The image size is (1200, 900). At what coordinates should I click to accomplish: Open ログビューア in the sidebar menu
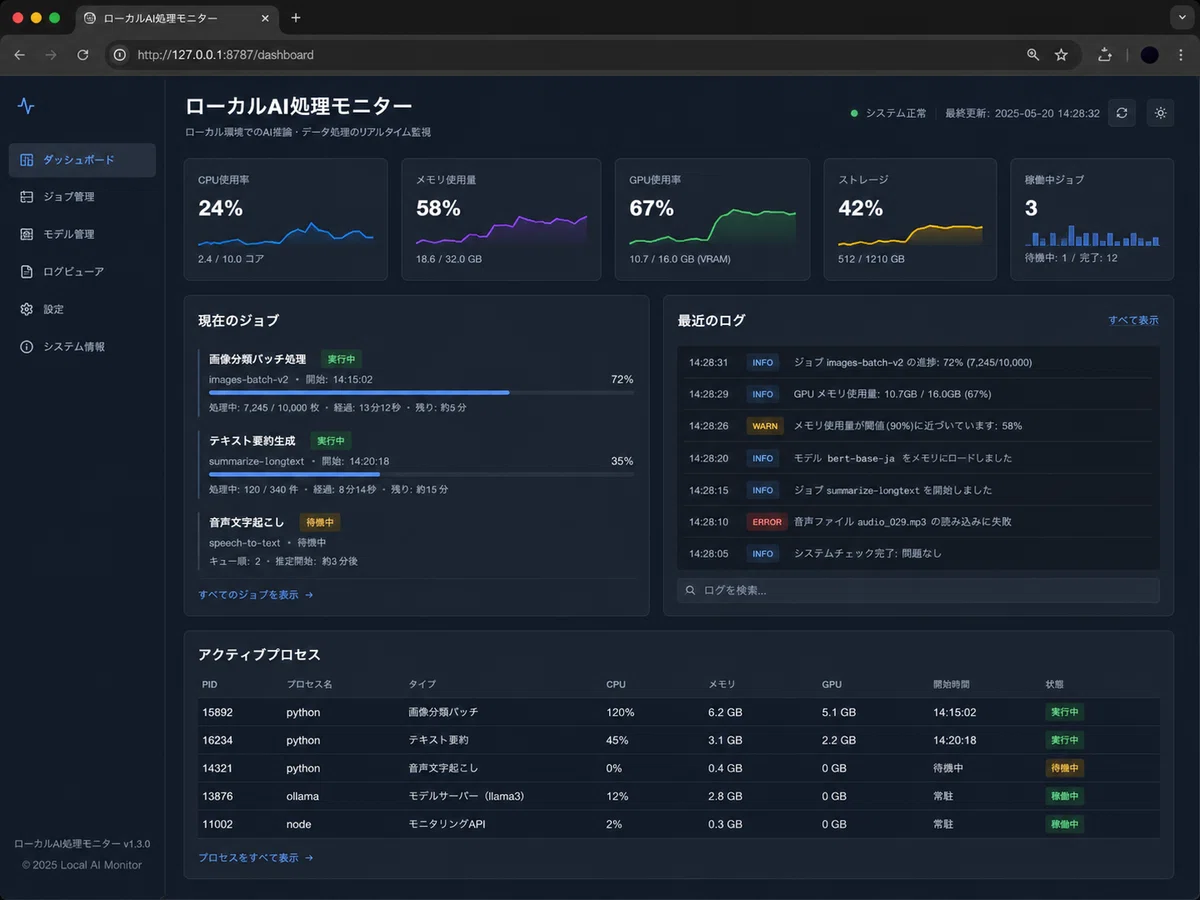click(x=82, y=271)
